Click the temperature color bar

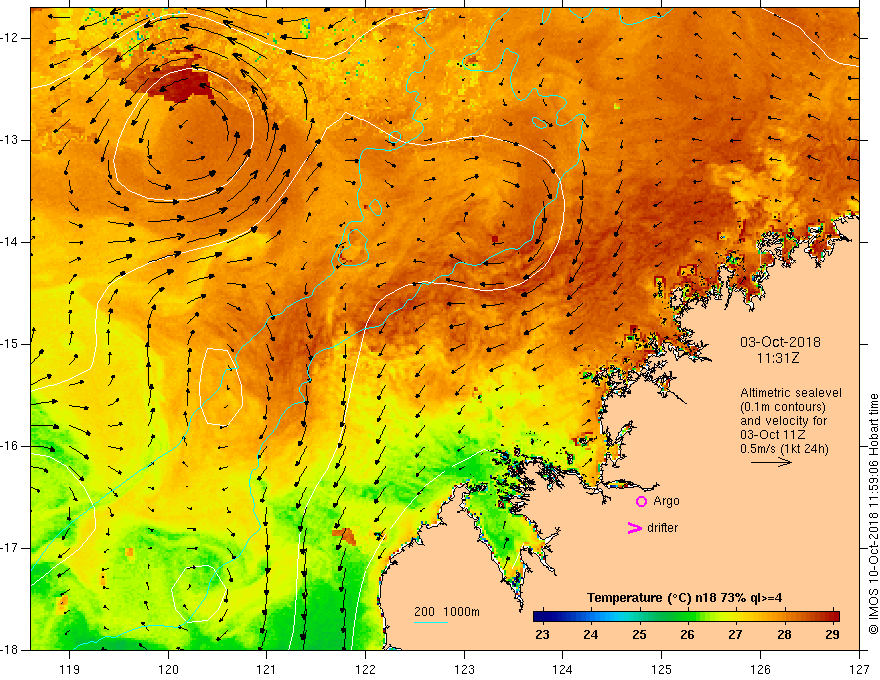686,616
